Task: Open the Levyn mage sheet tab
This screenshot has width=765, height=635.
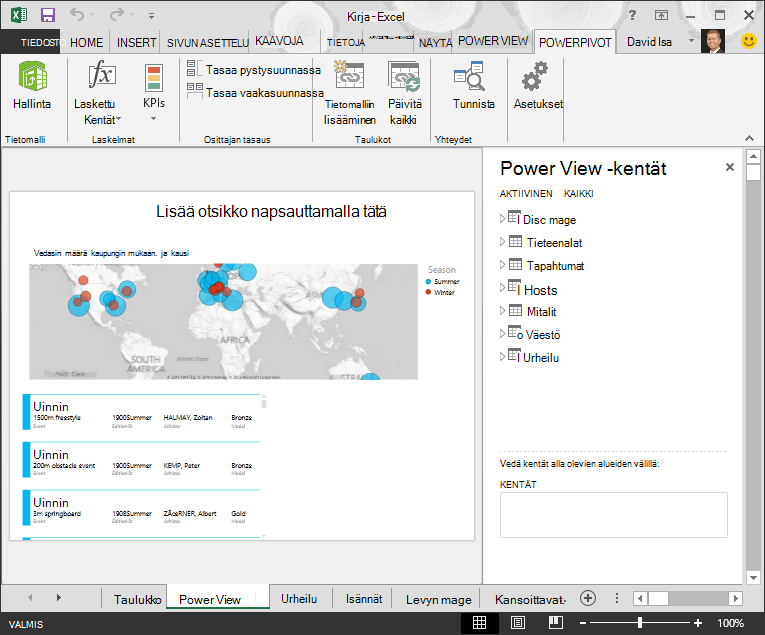Action: (x=438, y=599)
